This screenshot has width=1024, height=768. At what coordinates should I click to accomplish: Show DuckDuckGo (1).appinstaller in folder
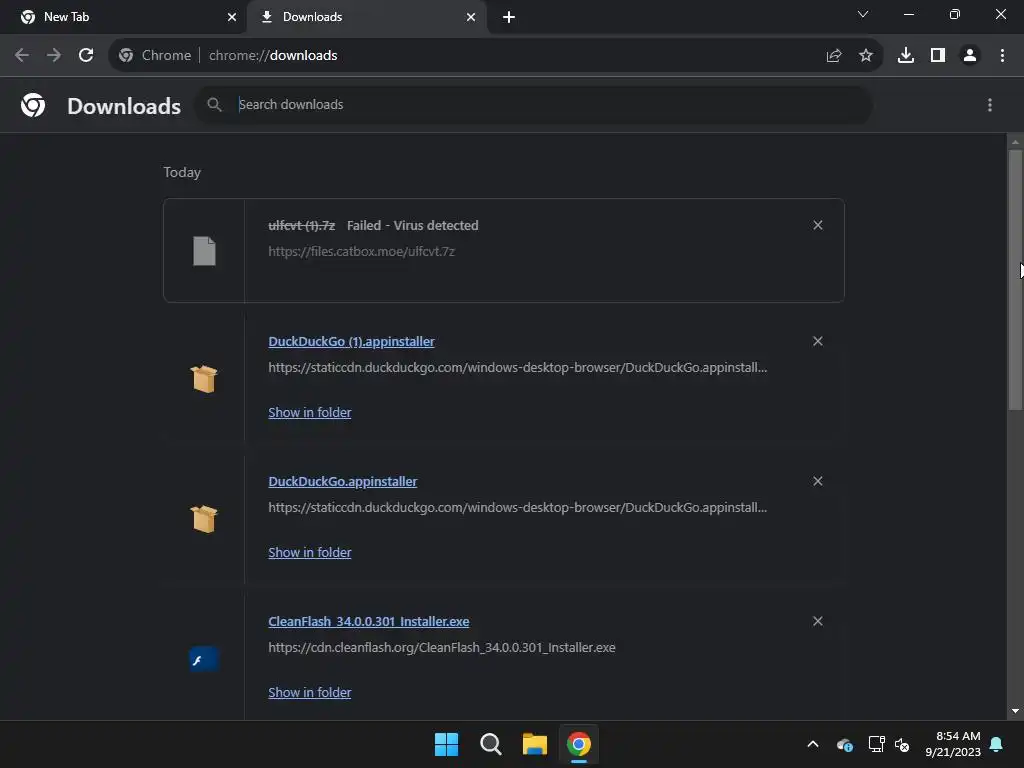tap(310, 413)
